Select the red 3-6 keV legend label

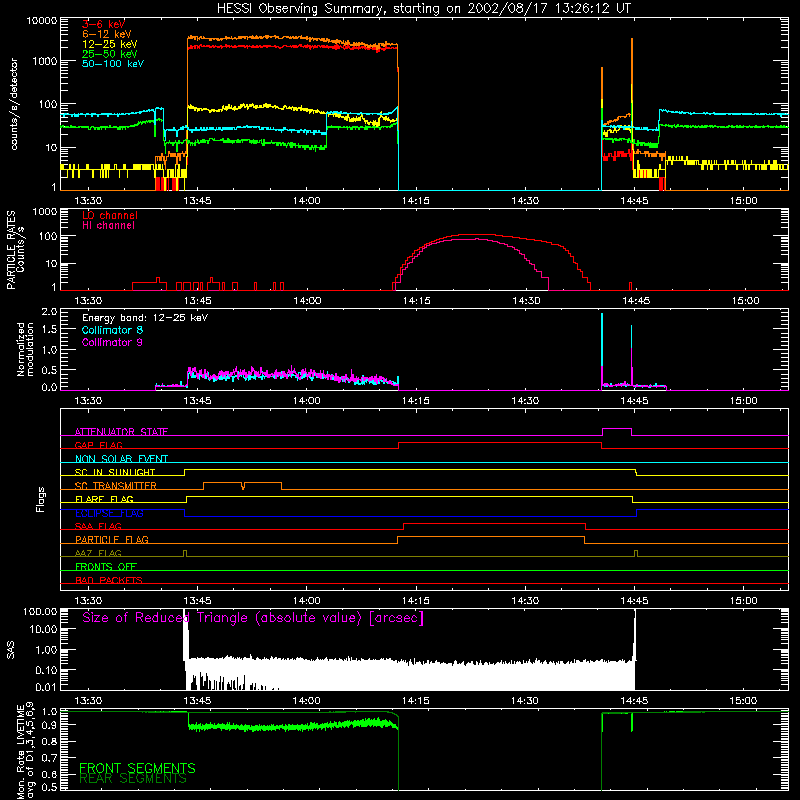pos(104,24)
